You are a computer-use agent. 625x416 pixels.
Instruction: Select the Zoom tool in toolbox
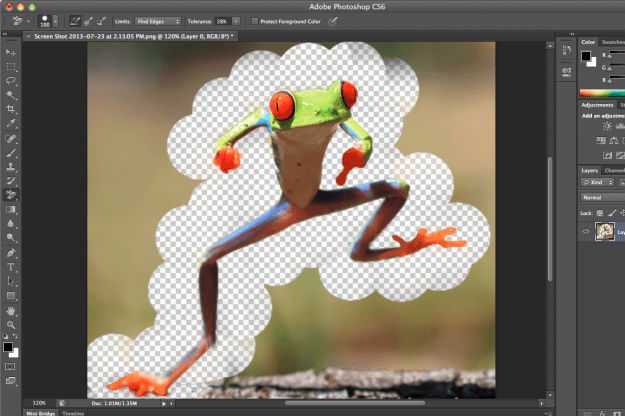coord(11,325)
